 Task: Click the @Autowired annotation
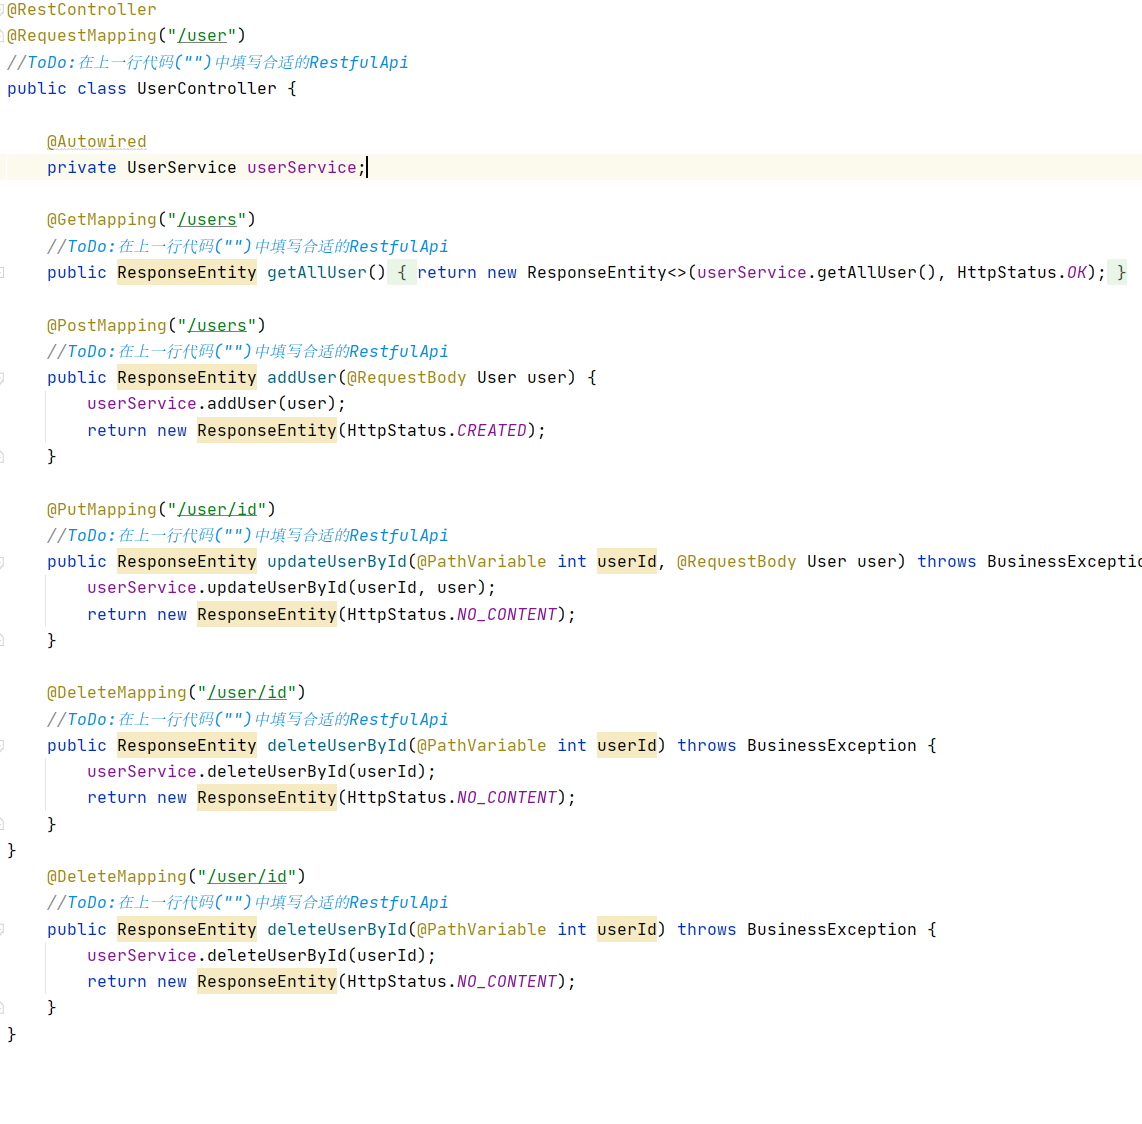(96, 141)
